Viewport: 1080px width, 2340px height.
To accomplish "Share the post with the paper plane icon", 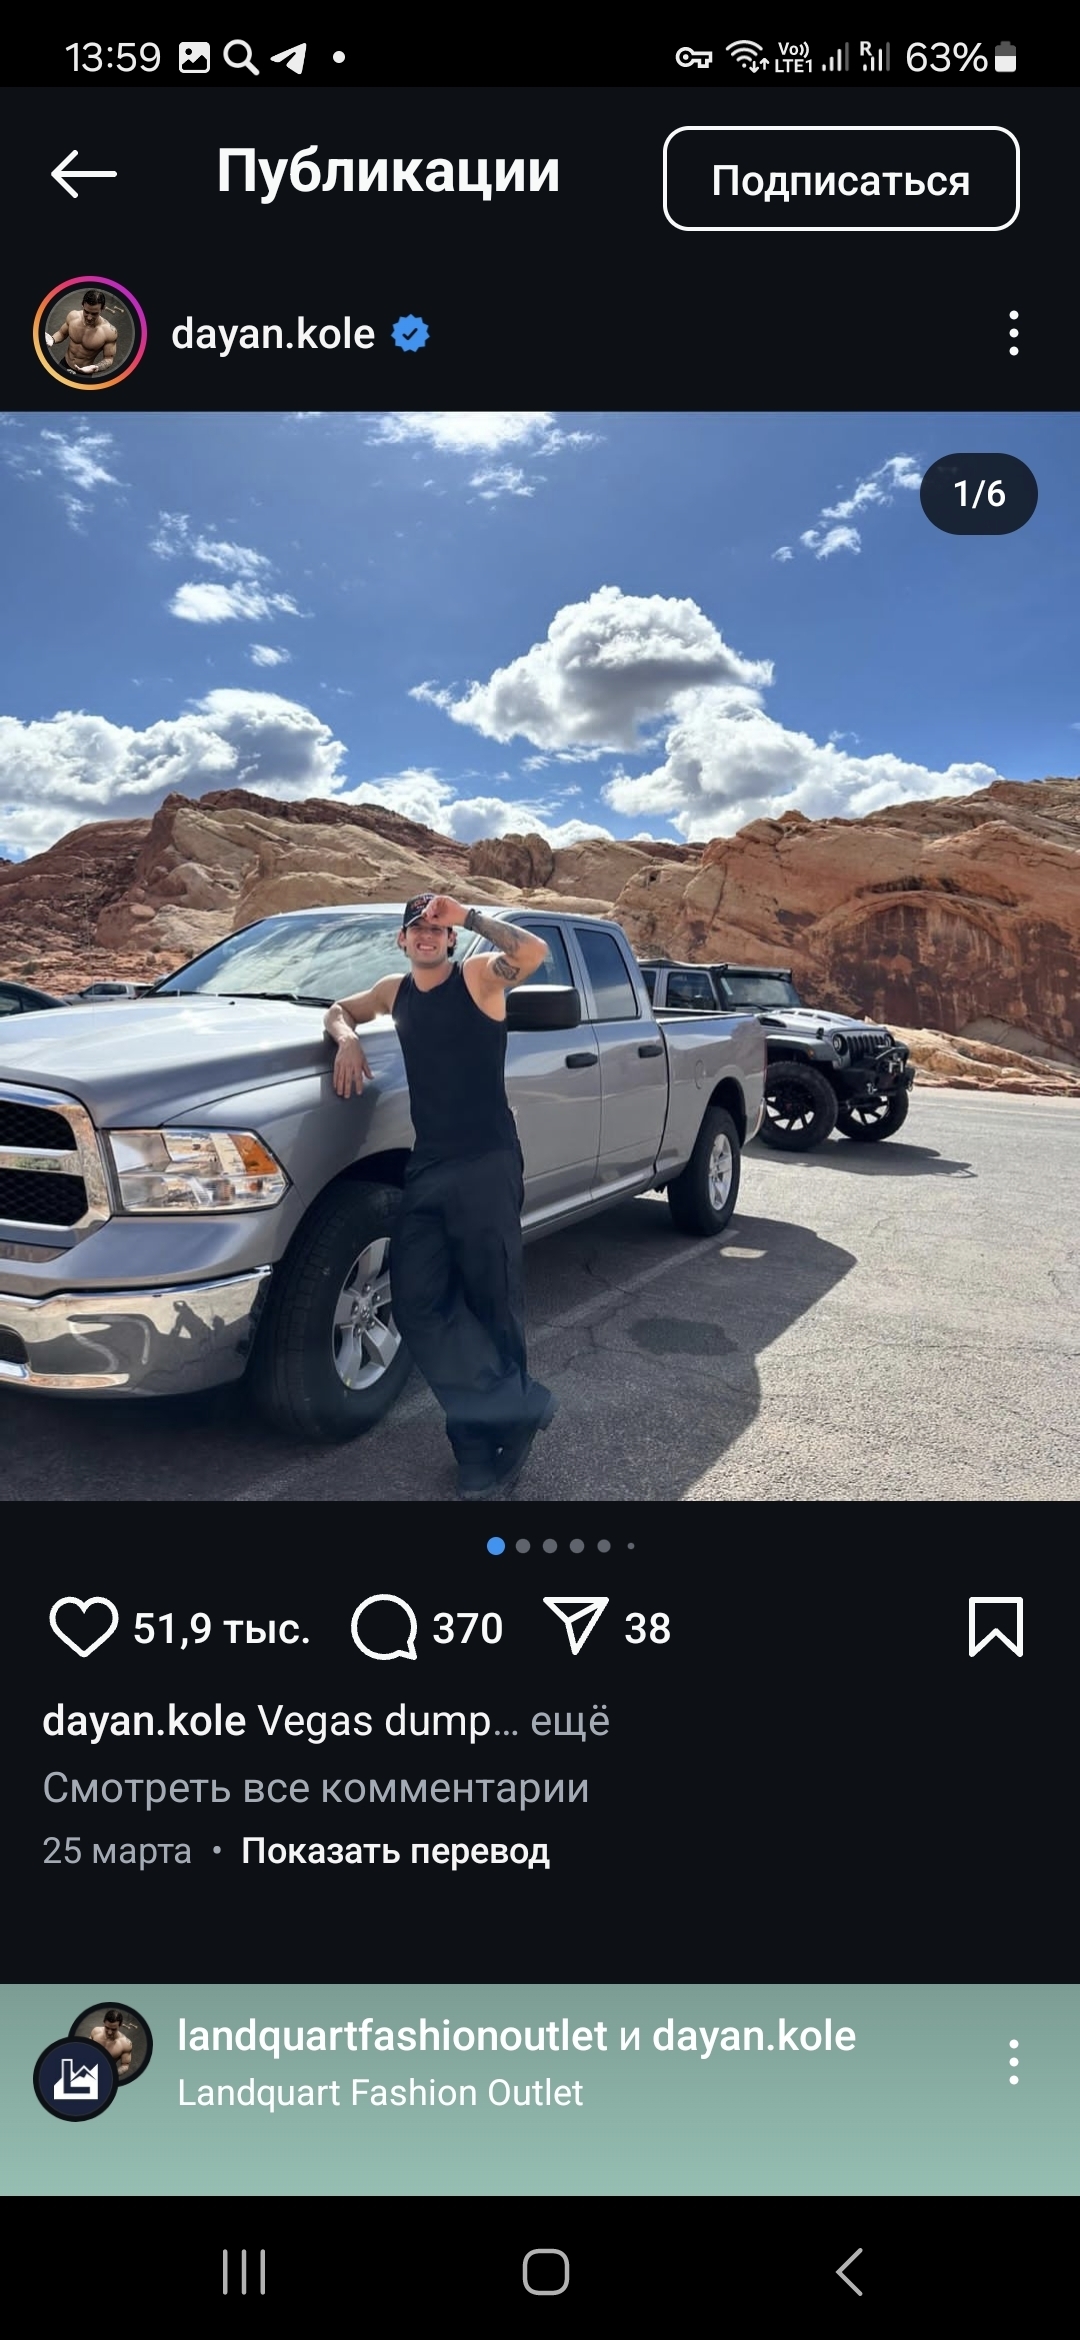I will pyautogui.click(x=575, y=1626).
